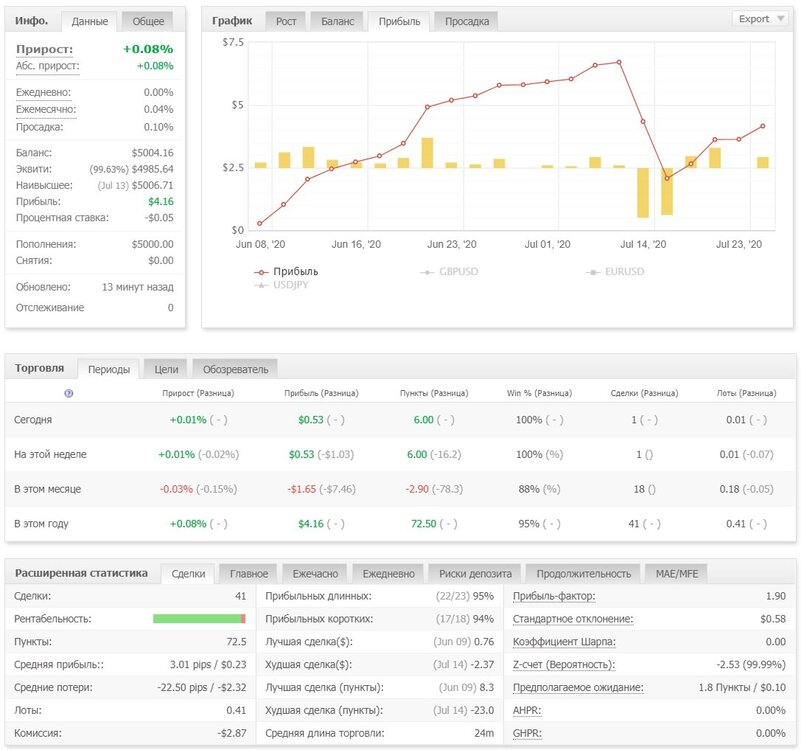801x750 pixels.
Task: Click the first data point at Jun 08
Action: [x=260, y=223]
